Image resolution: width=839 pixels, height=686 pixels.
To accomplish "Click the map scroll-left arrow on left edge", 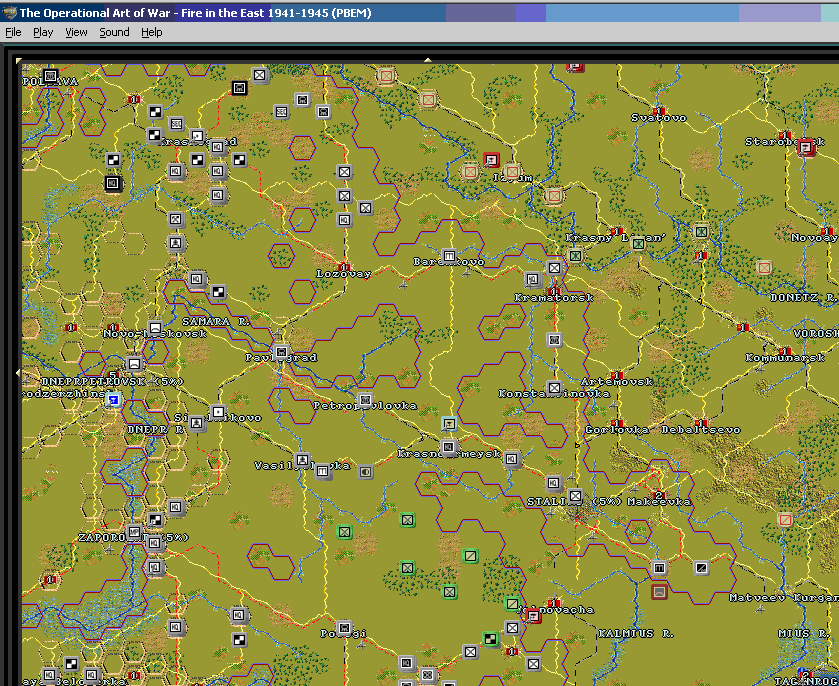I will [x=18, y=372].
